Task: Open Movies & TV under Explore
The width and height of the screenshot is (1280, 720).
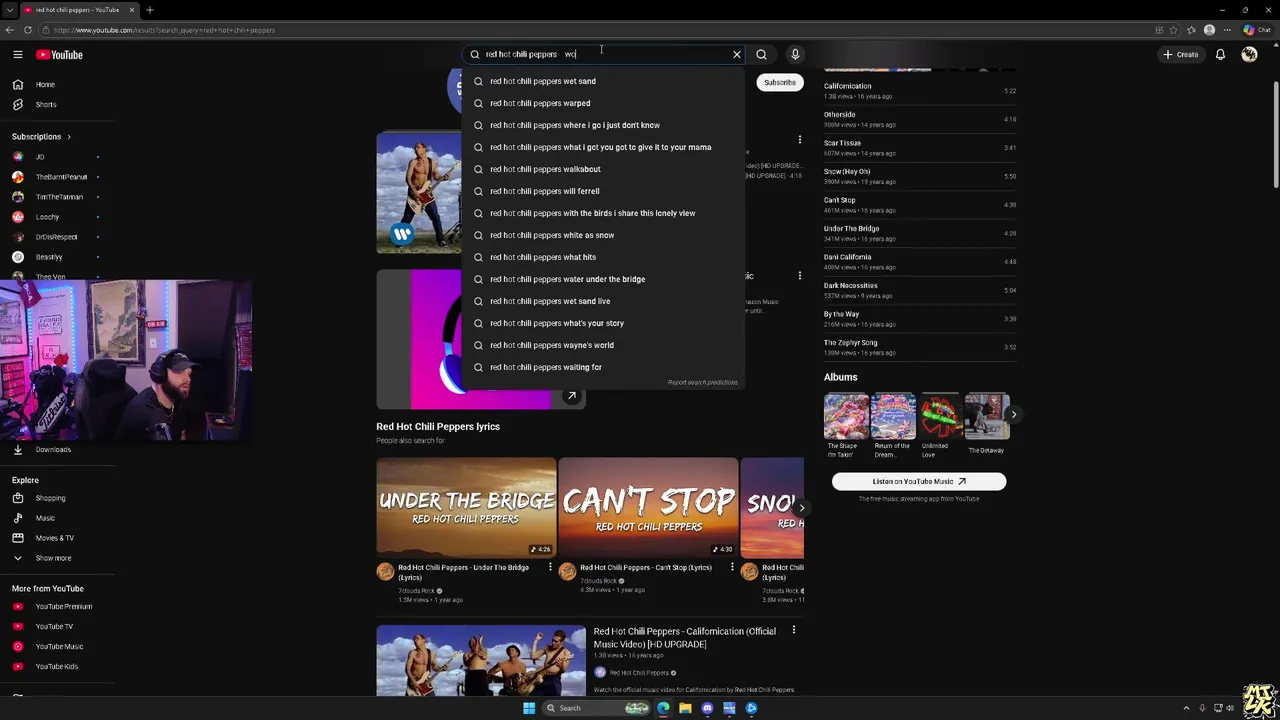Action: point(57,538)
